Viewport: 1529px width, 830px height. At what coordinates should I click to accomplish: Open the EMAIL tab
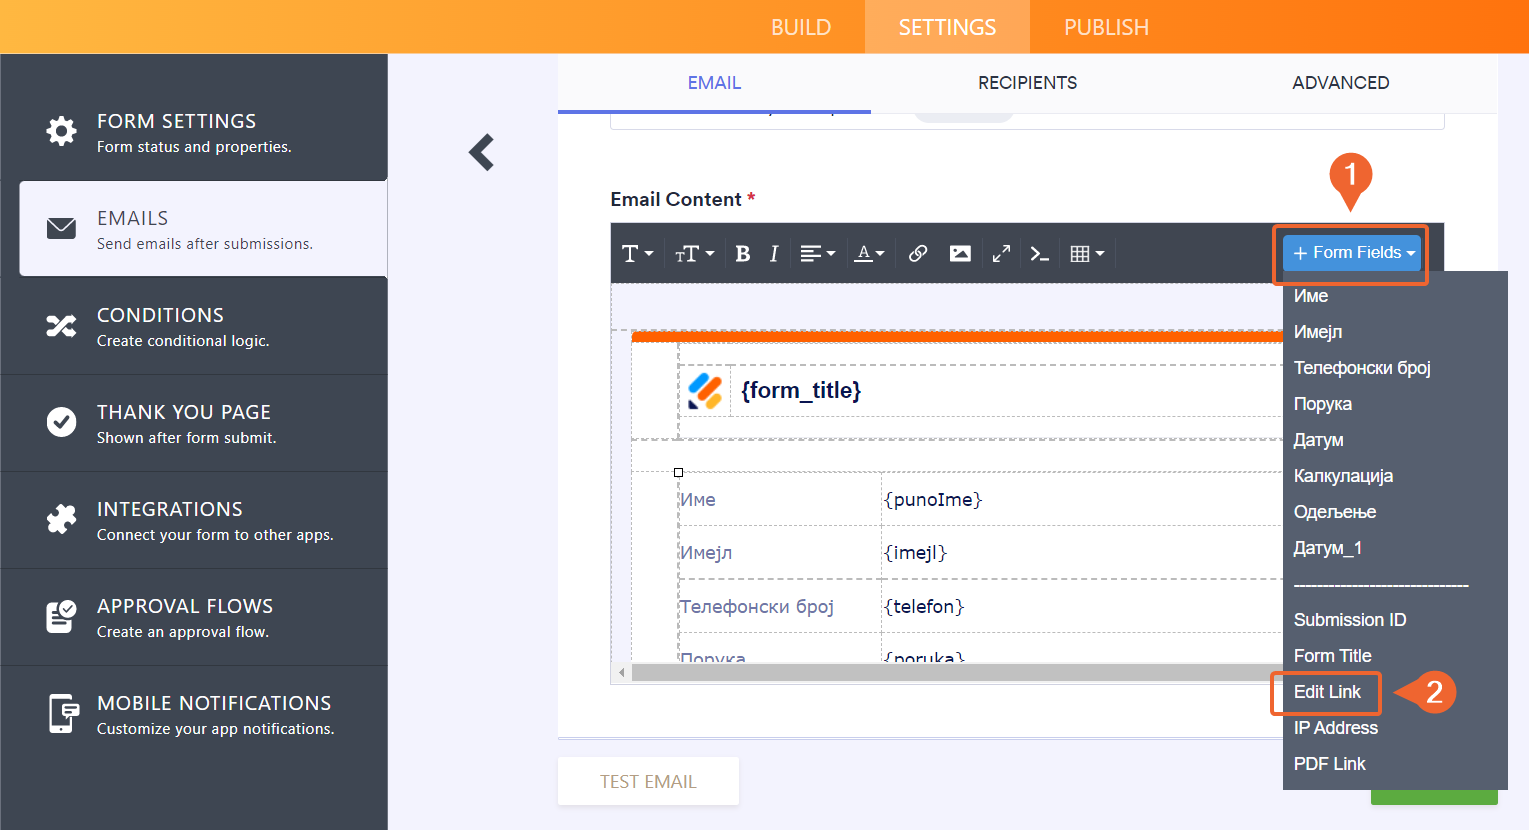pyautogui.click(x=714, y=83)
